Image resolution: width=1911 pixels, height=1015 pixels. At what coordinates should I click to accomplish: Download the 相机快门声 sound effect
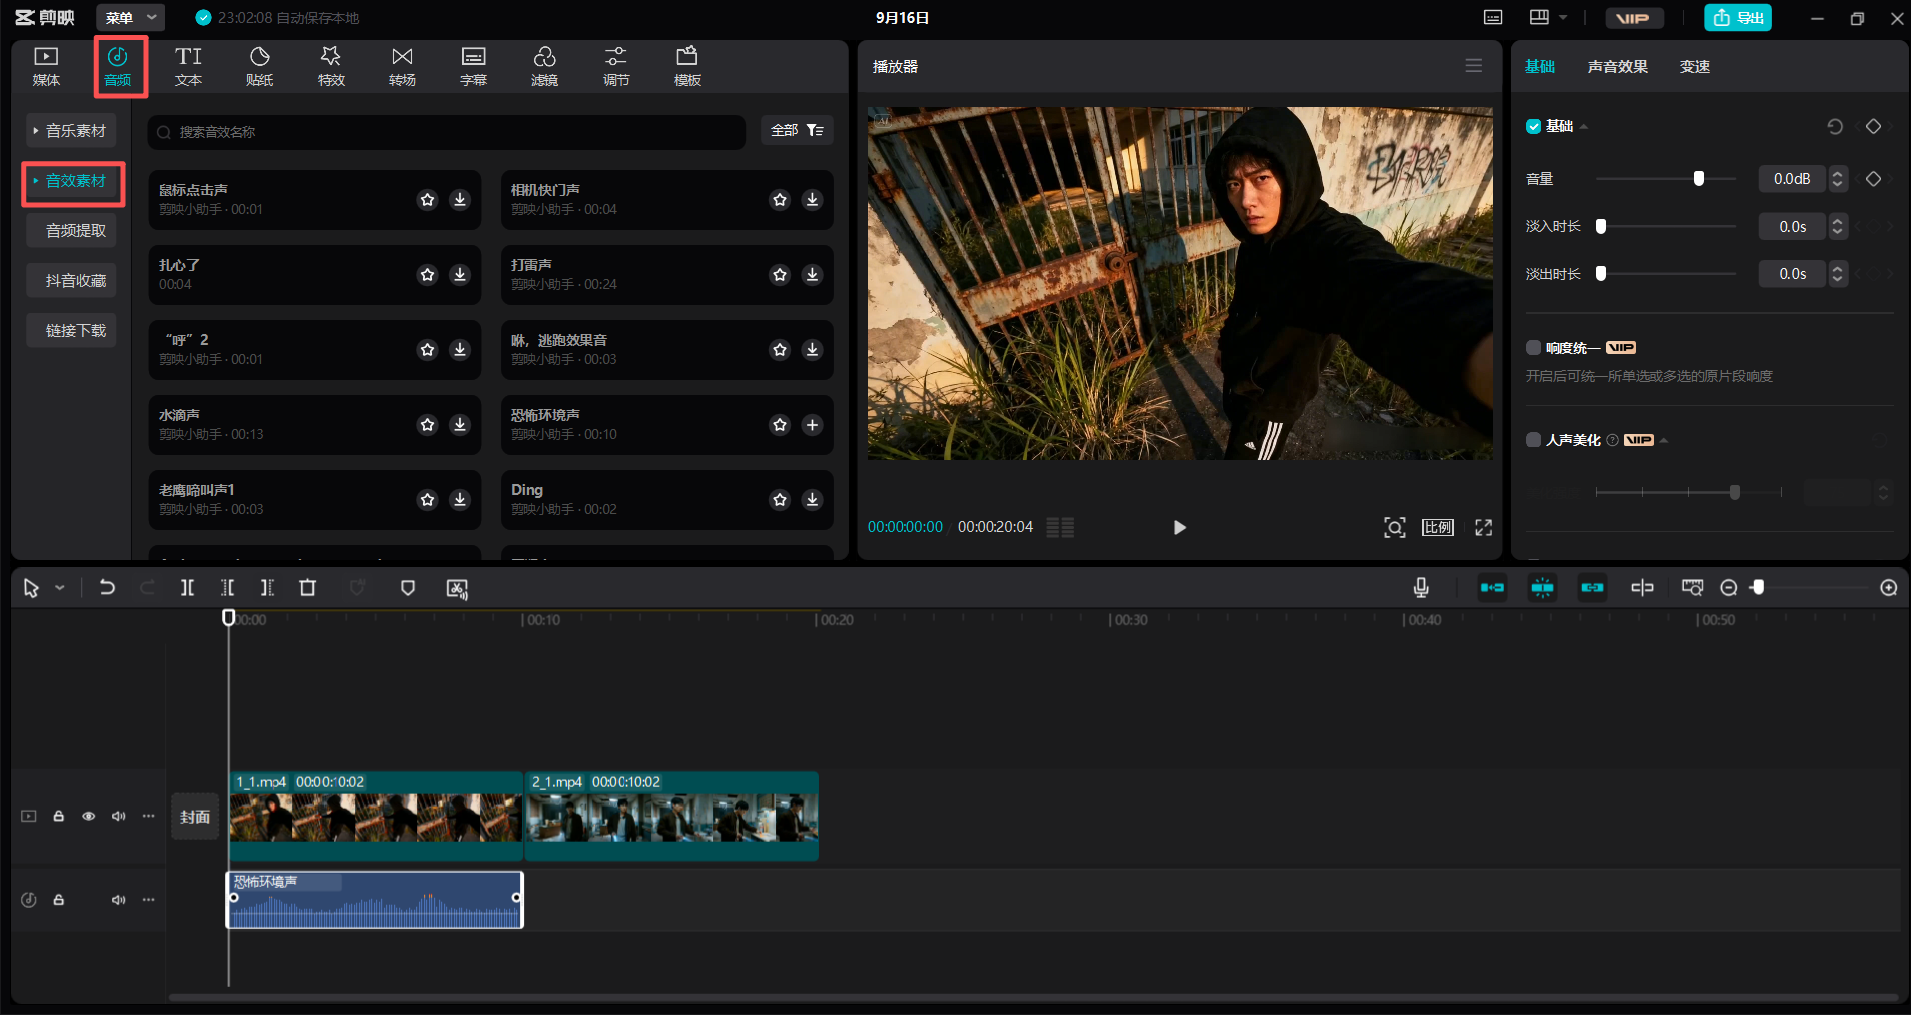coord(812,200)
